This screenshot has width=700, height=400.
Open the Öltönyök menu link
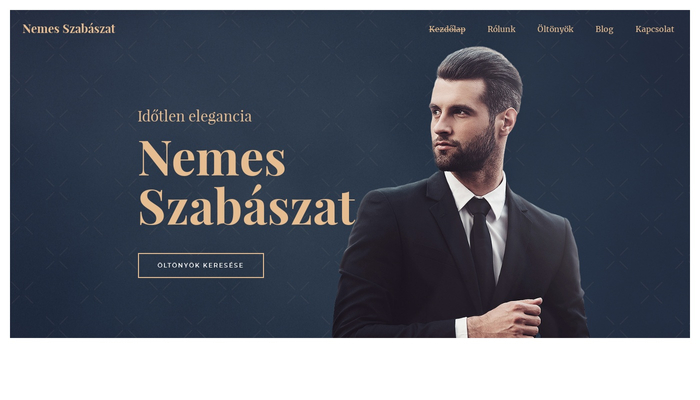click(x=555, y=29)
